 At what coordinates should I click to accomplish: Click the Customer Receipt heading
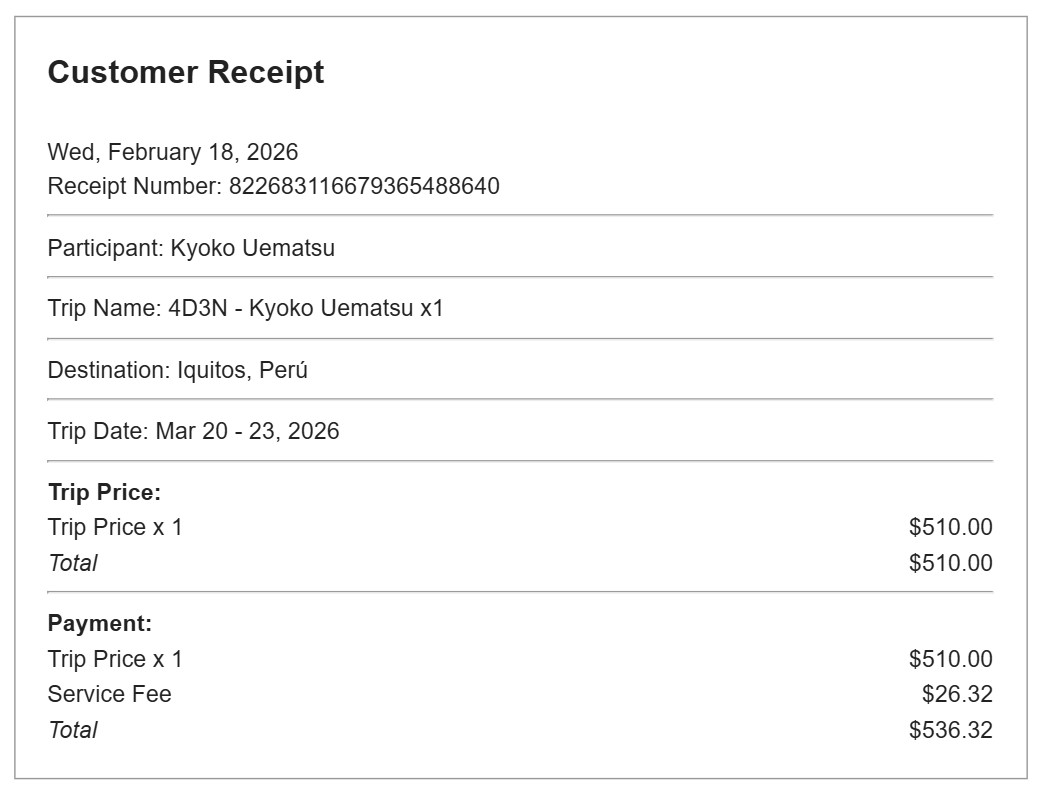click(186, 73)
